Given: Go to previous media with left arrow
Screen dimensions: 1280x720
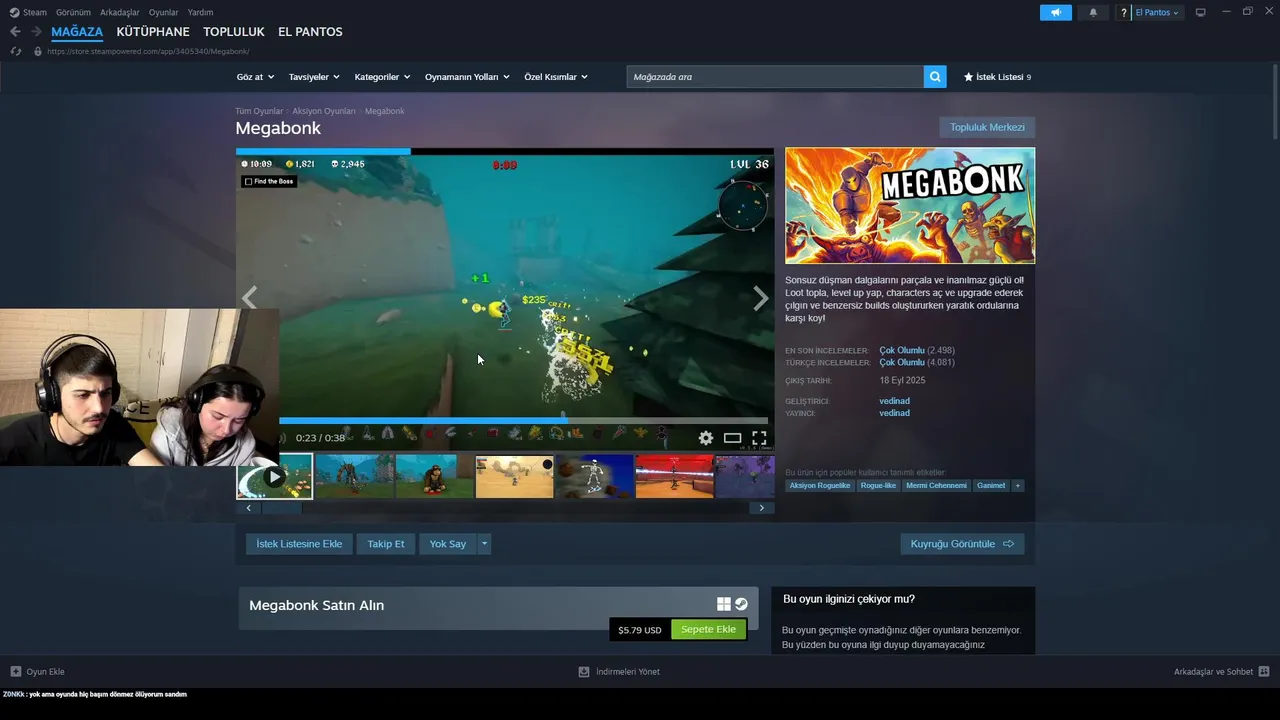Looking at the screenshot, I should click(249, 298).
